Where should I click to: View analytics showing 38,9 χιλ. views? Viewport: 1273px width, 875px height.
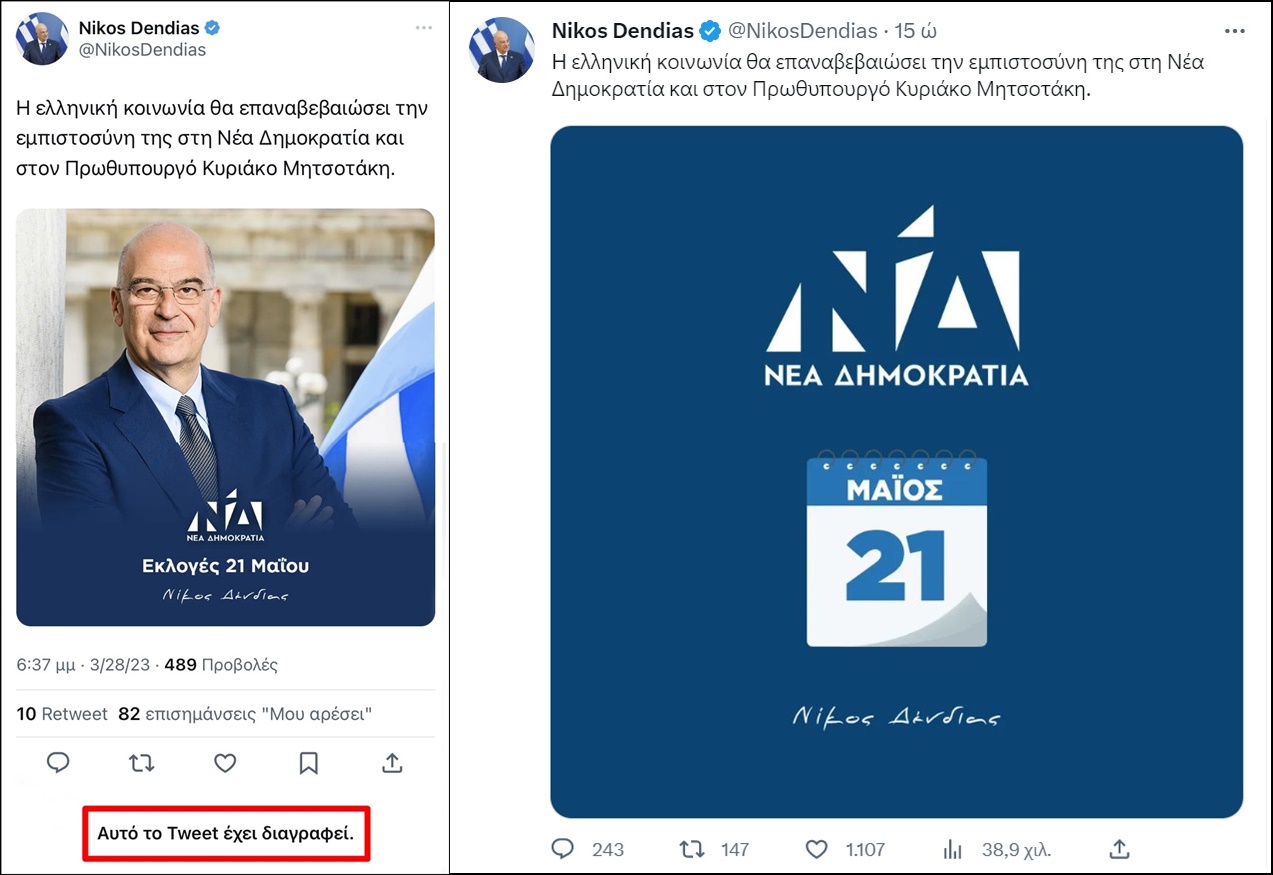(x=952, y=849)
